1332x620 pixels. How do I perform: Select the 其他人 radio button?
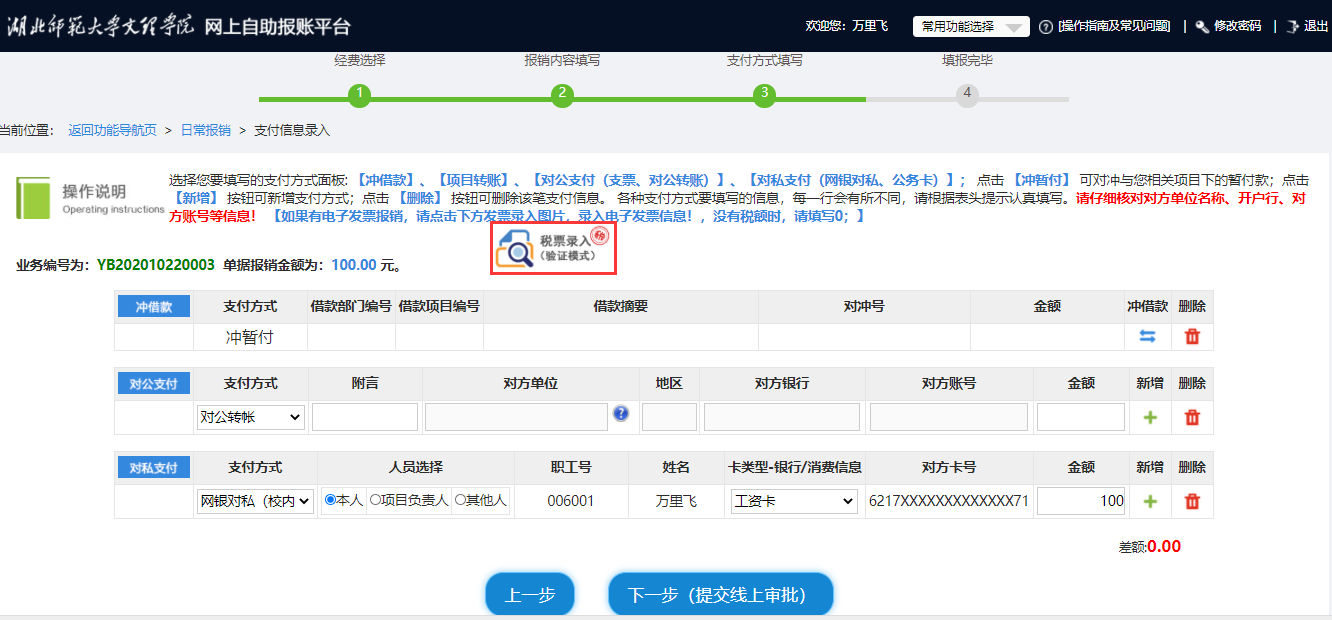click(x=460, y=500)
